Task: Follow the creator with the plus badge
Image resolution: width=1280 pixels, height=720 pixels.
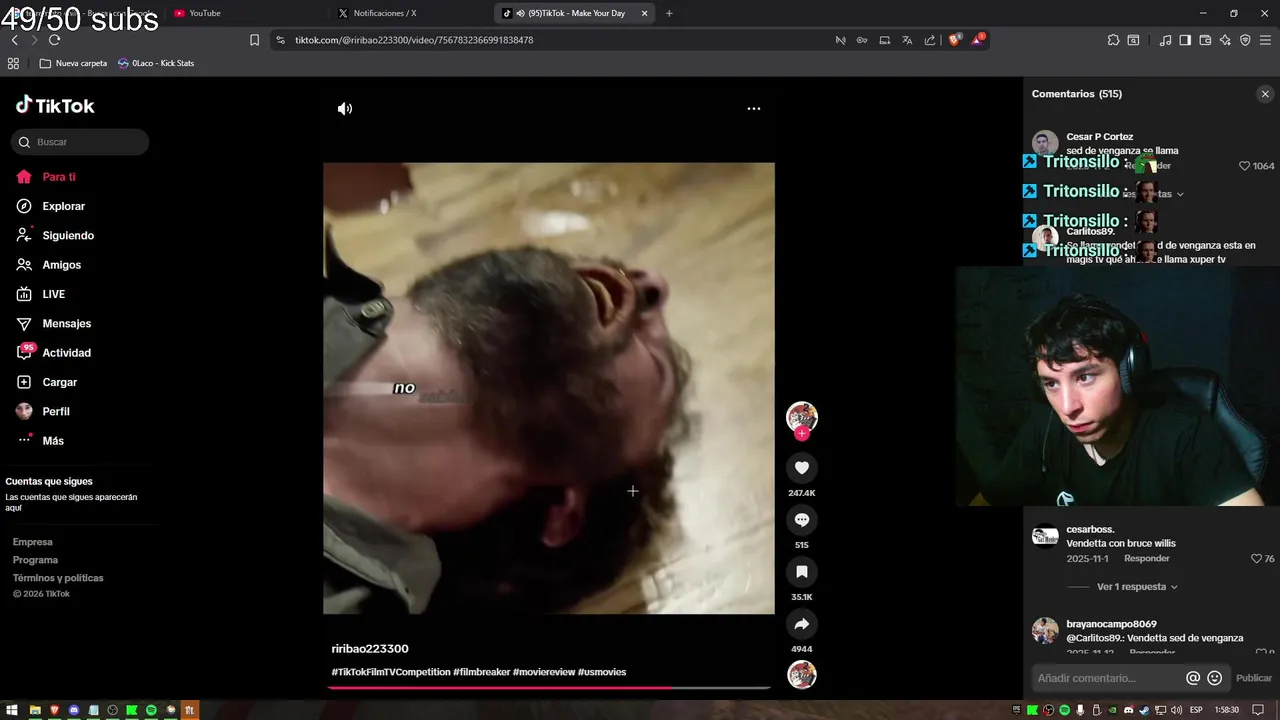Action: click(802, 434)
